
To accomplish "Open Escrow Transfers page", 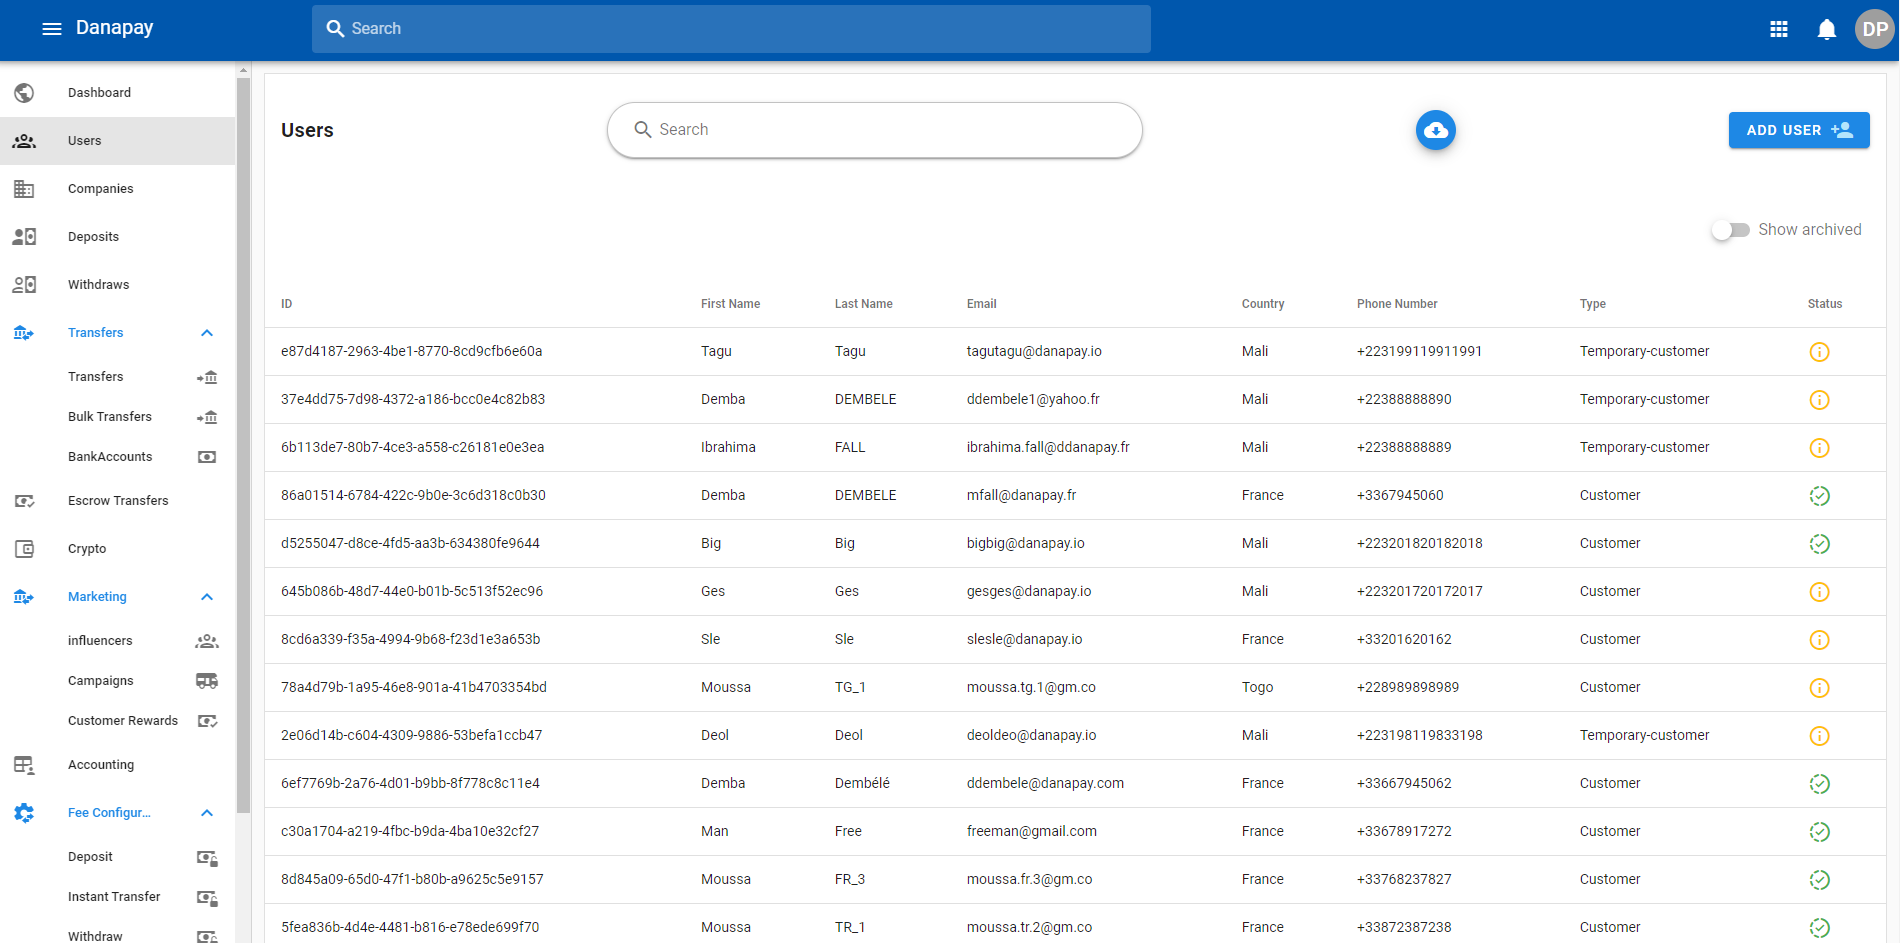I will (x=118, y=501).
